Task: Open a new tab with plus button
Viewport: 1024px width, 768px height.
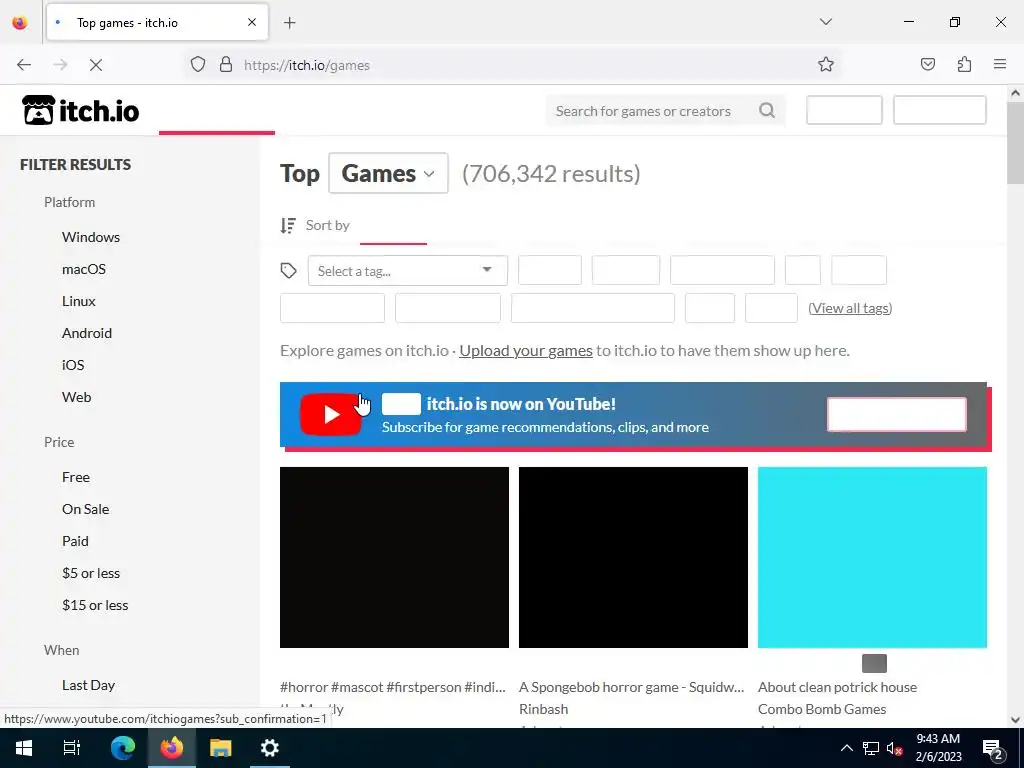Action: [x=290, y=23]
